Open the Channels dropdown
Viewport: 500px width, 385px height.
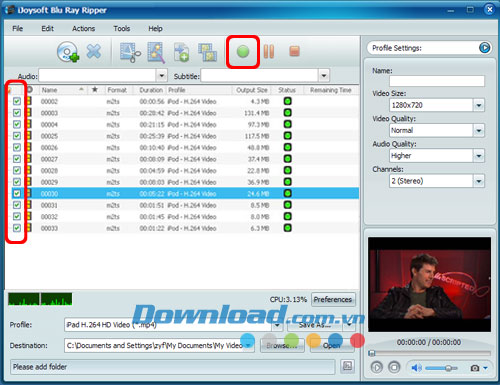click(x=479, y=181)
